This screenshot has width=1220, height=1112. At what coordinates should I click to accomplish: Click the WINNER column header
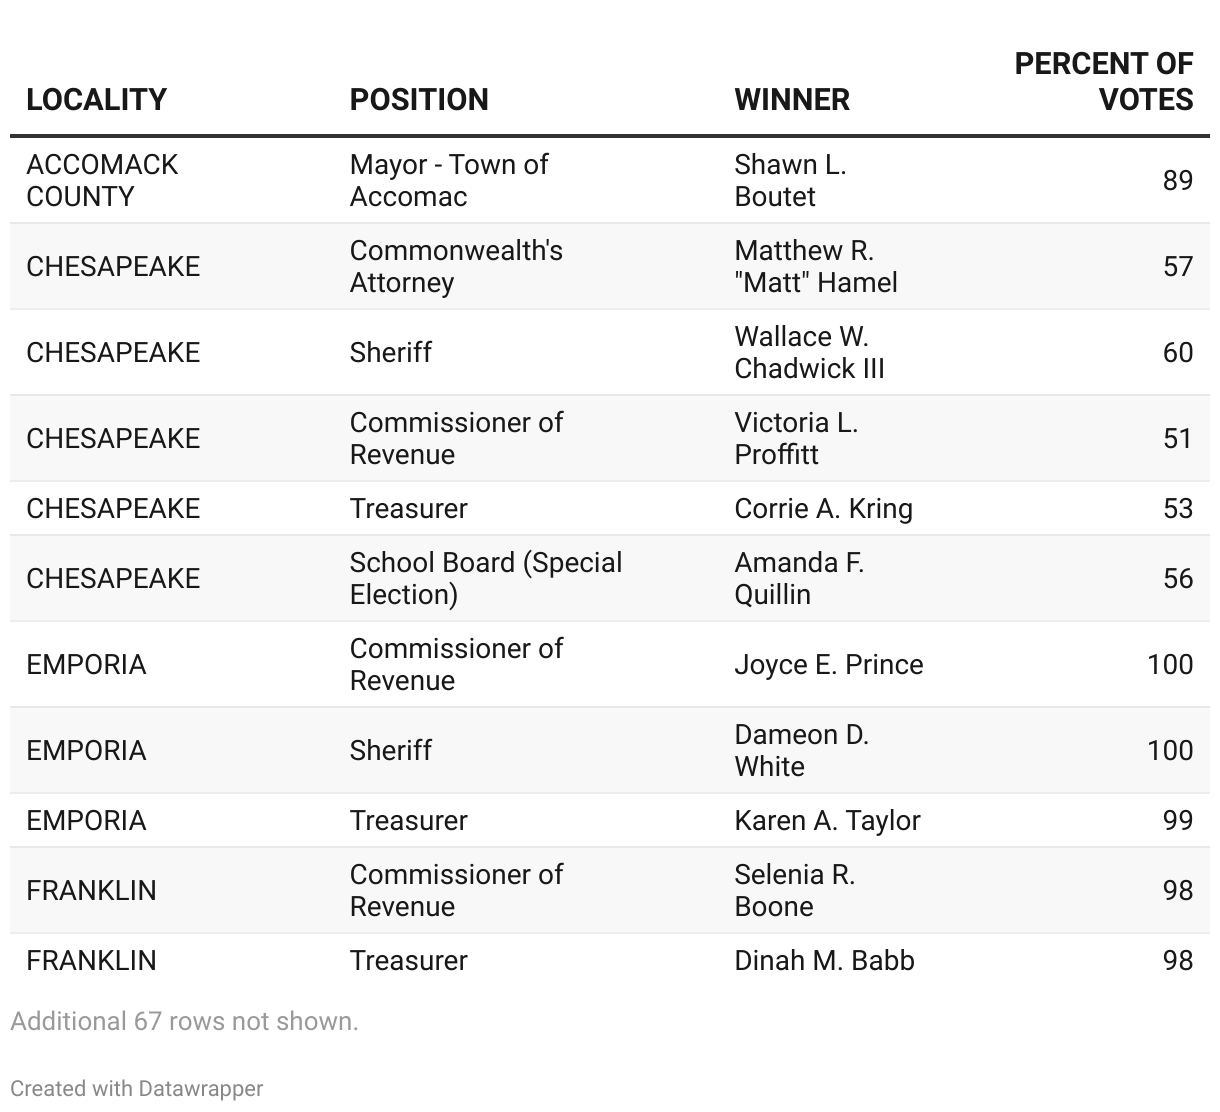792,99
